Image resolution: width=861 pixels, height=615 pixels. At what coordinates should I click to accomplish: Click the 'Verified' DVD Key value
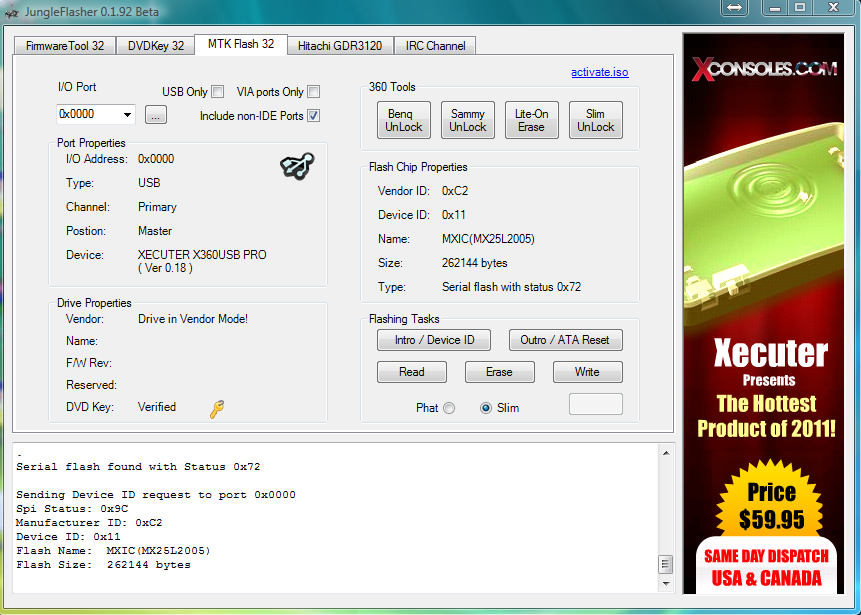tap(157, 407)
